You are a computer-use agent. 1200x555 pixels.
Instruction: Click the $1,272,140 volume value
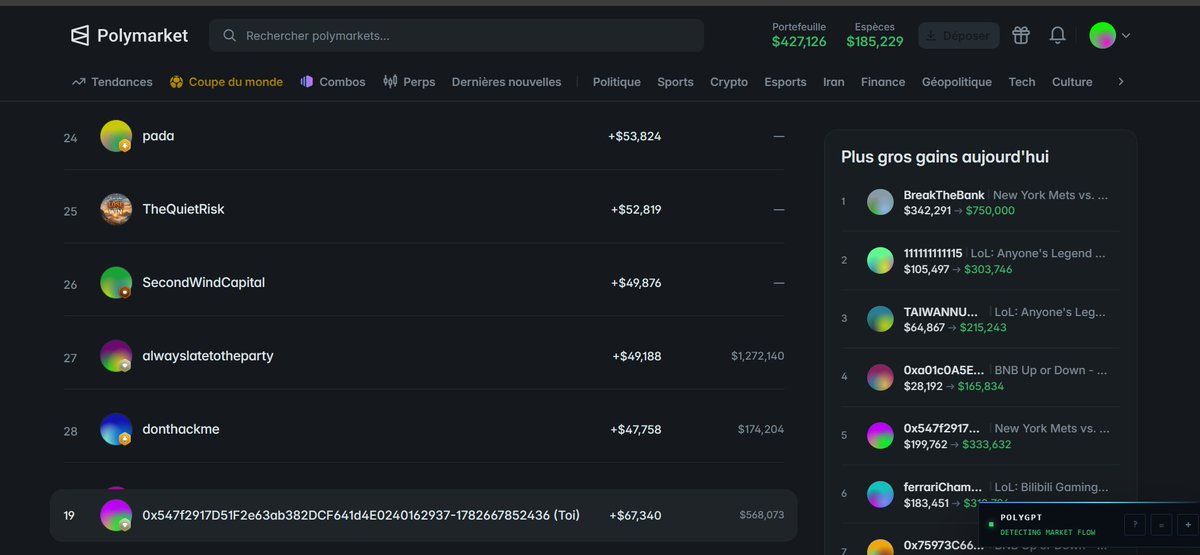(757, 356)
